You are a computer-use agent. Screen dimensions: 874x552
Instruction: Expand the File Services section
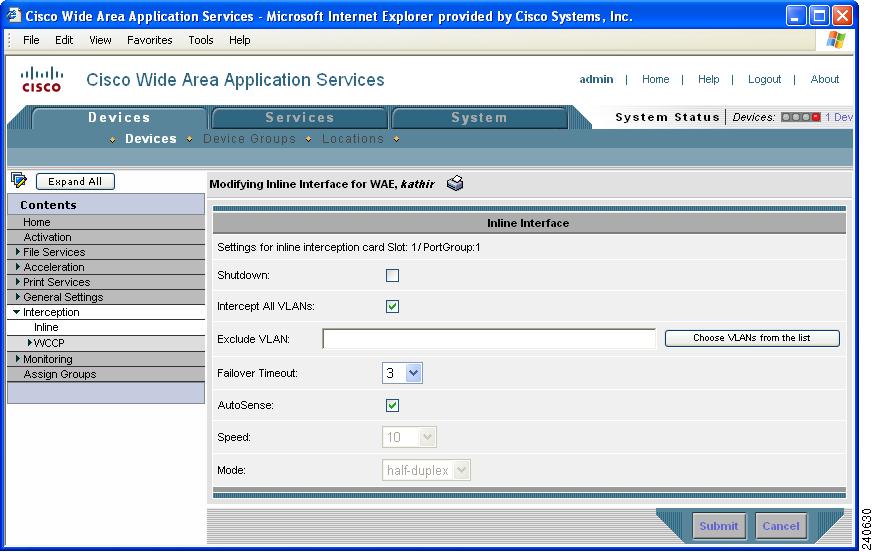(x=18, y=252)
